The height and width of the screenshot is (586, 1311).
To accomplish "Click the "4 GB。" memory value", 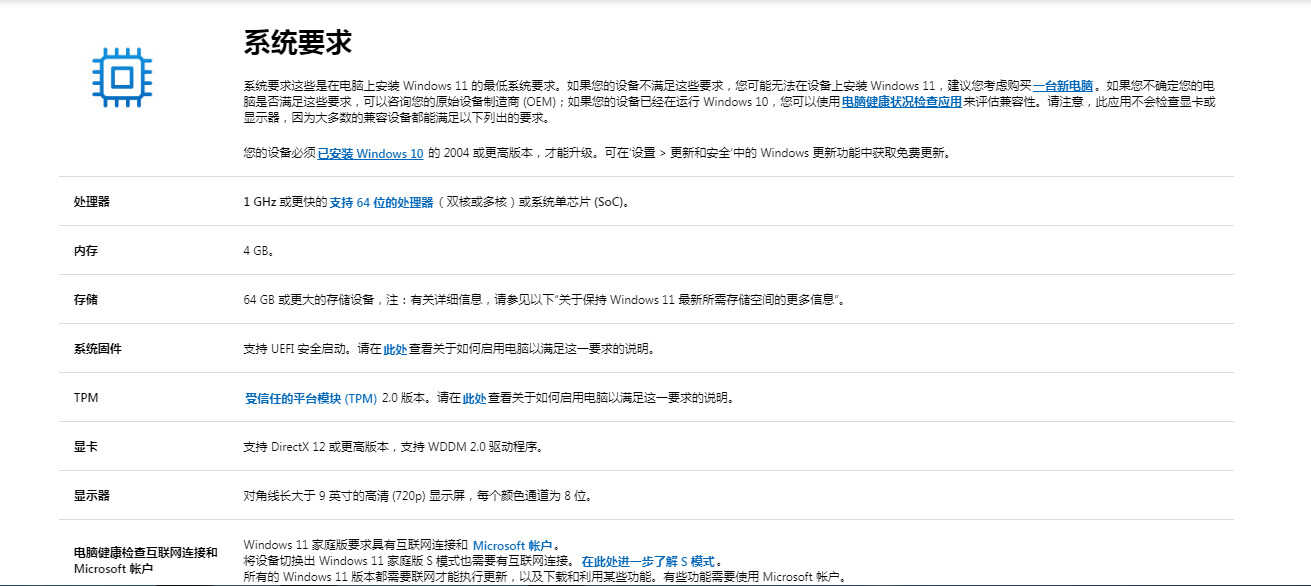I will point(259,251).
